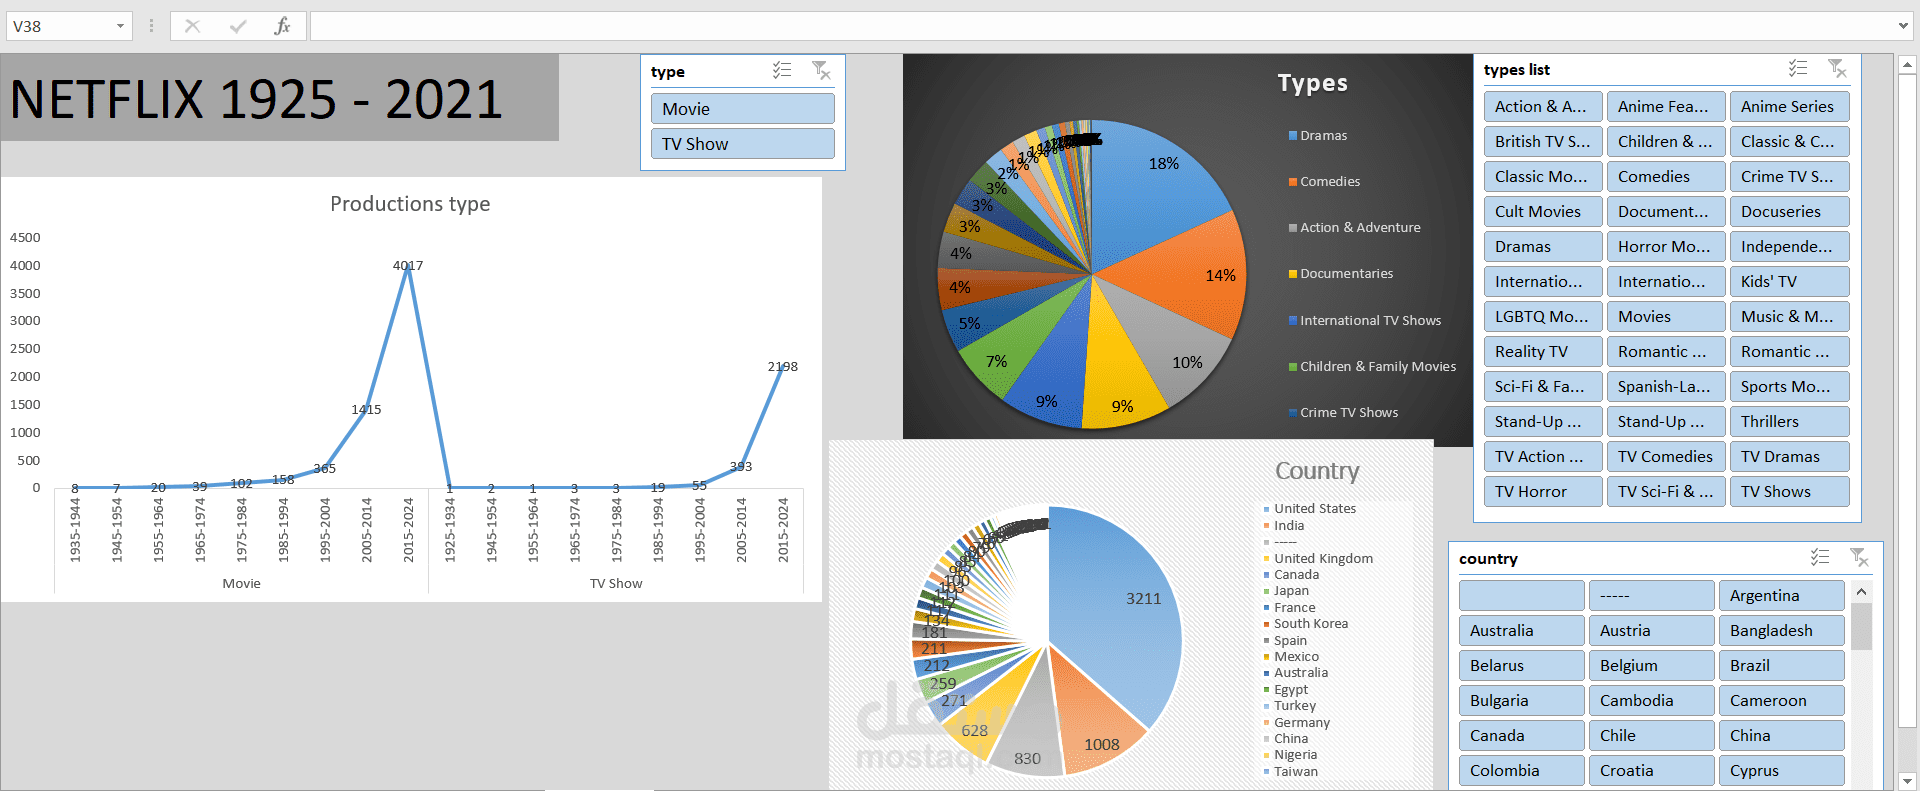Select Colombia in country slicer
This screenshot has height=791, width=1920.
[x=1522, y=771]
